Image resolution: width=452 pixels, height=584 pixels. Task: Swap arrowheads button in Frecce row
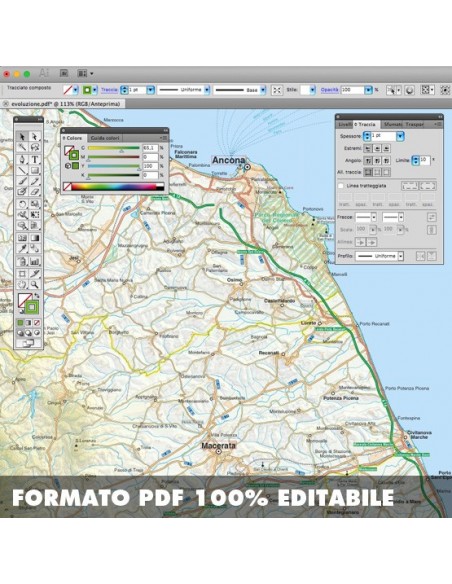point(432,217)
